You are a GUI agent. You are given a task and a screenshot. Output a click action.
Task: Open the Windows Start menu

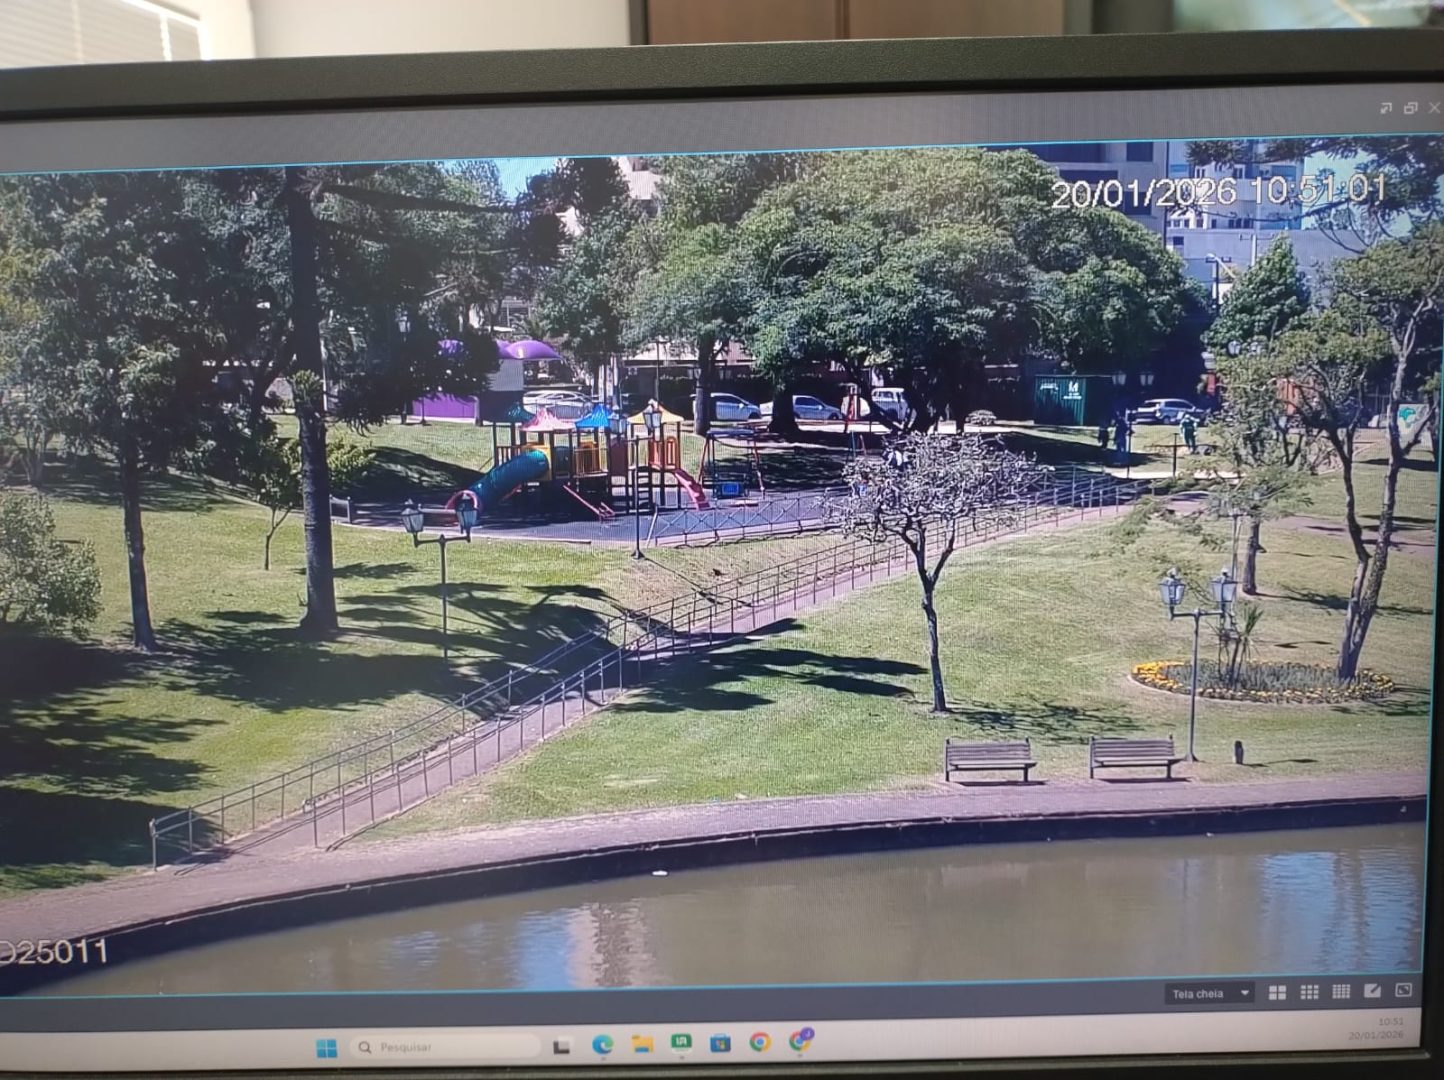327,1047
